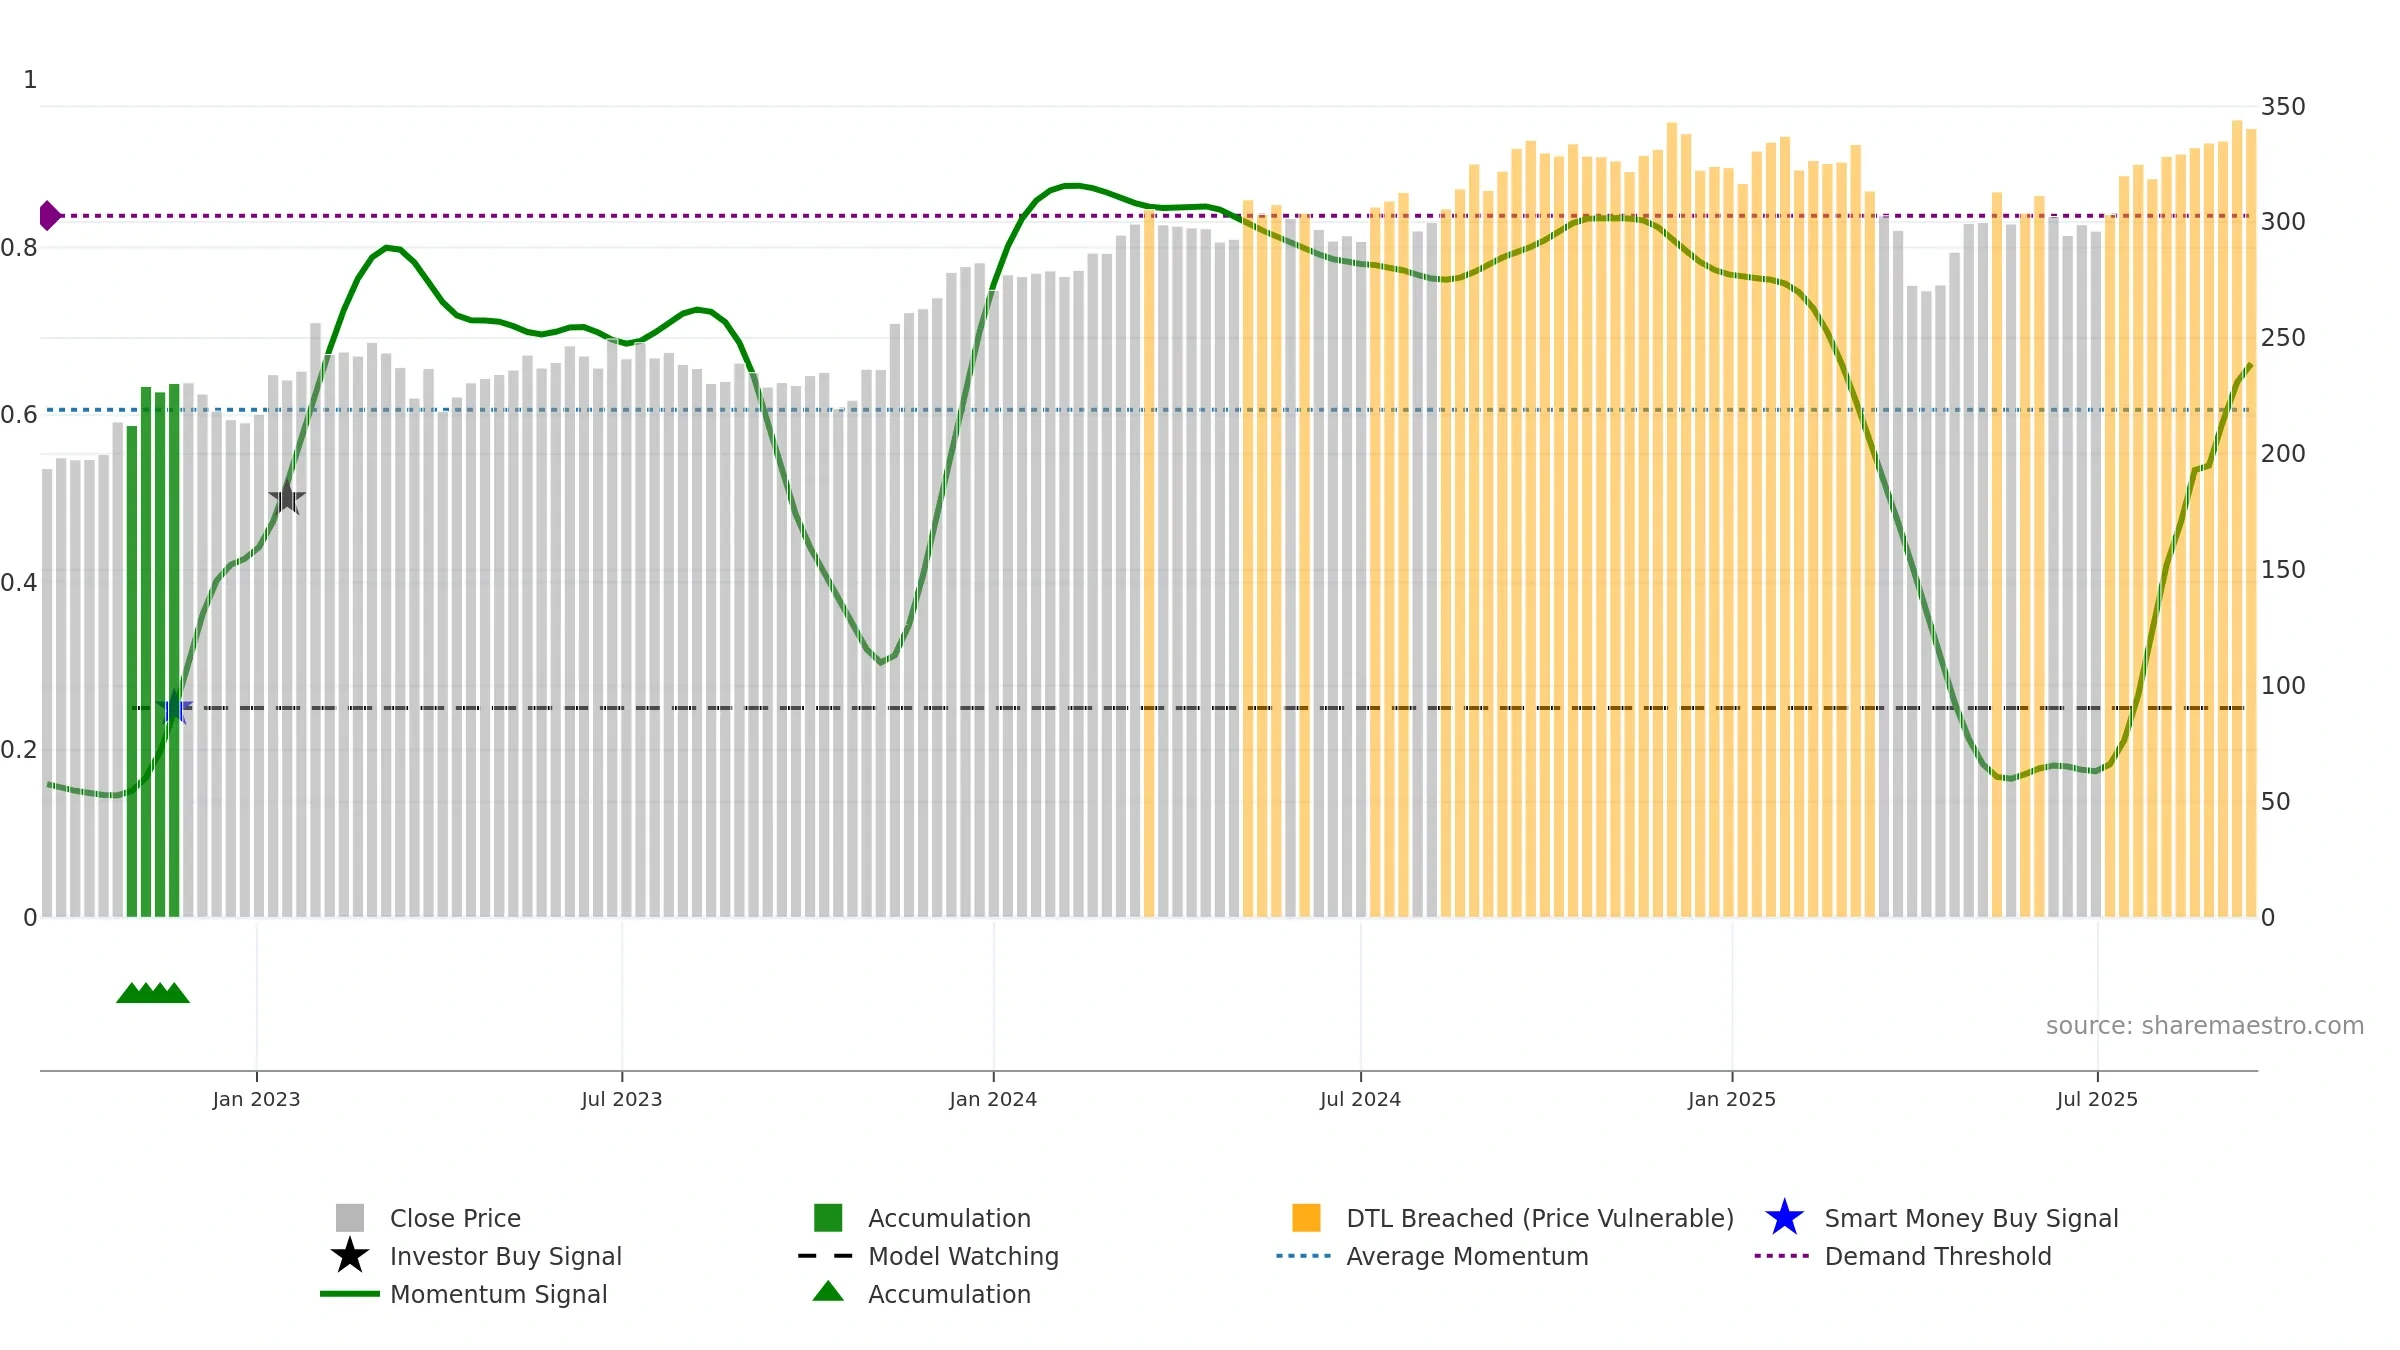2400x1350 pixels.
Task: Click the Jul 2025 axis tick label
Action: (x=2097, y=1100)
